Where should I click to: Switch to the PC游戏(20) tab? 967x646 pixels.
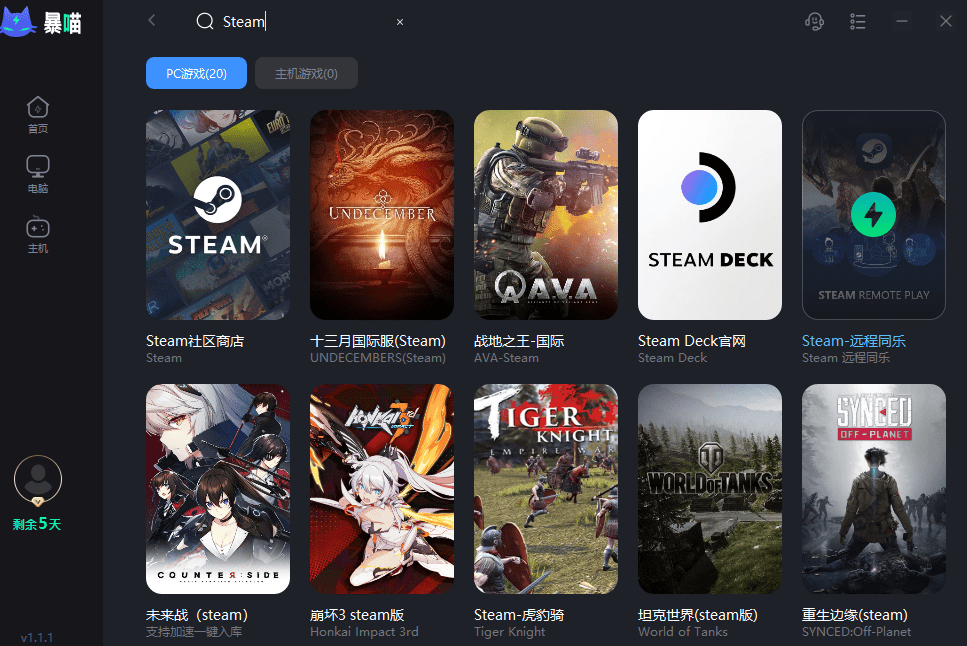point(196,73)
